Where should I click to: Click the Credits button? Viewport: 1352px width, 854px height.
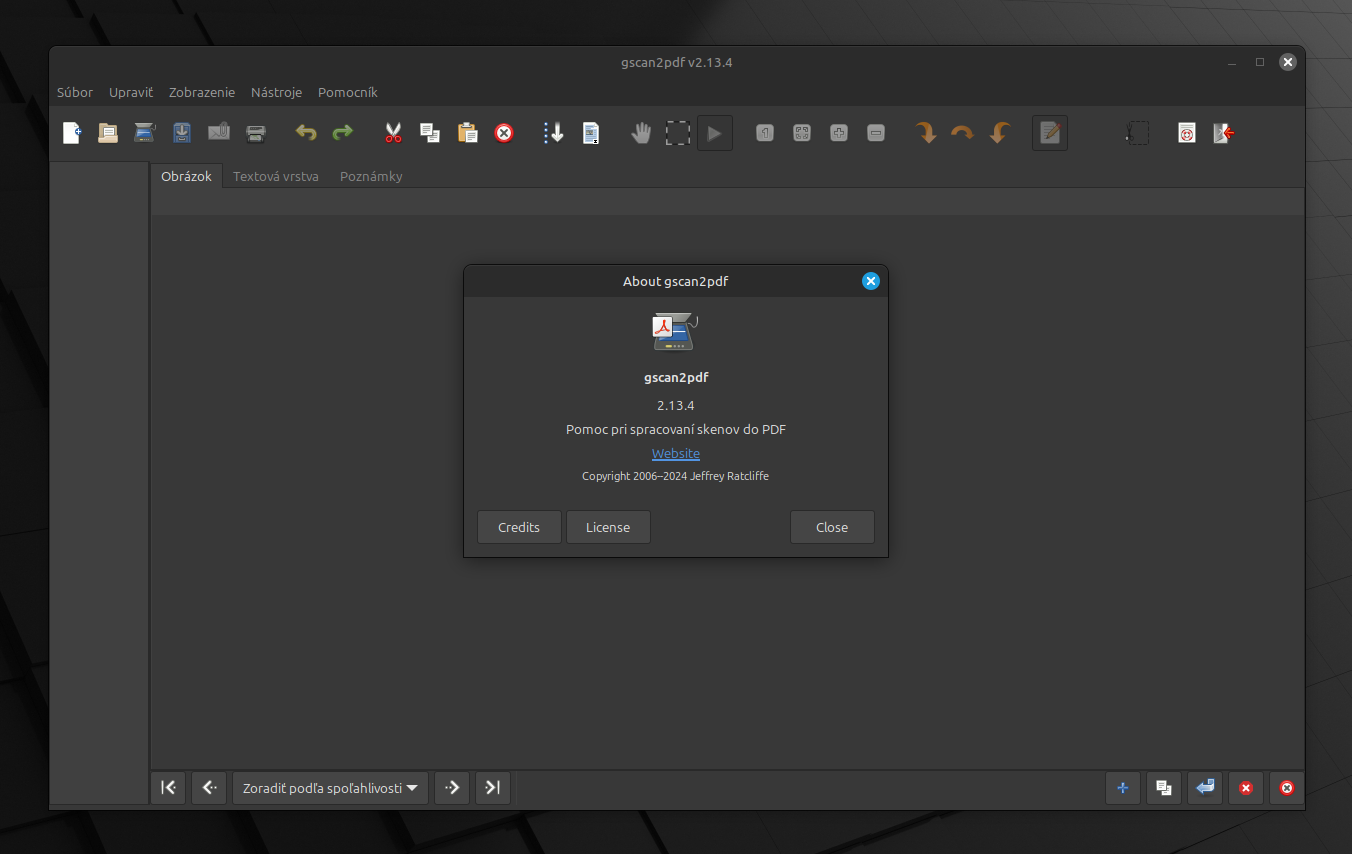point(519,527)
